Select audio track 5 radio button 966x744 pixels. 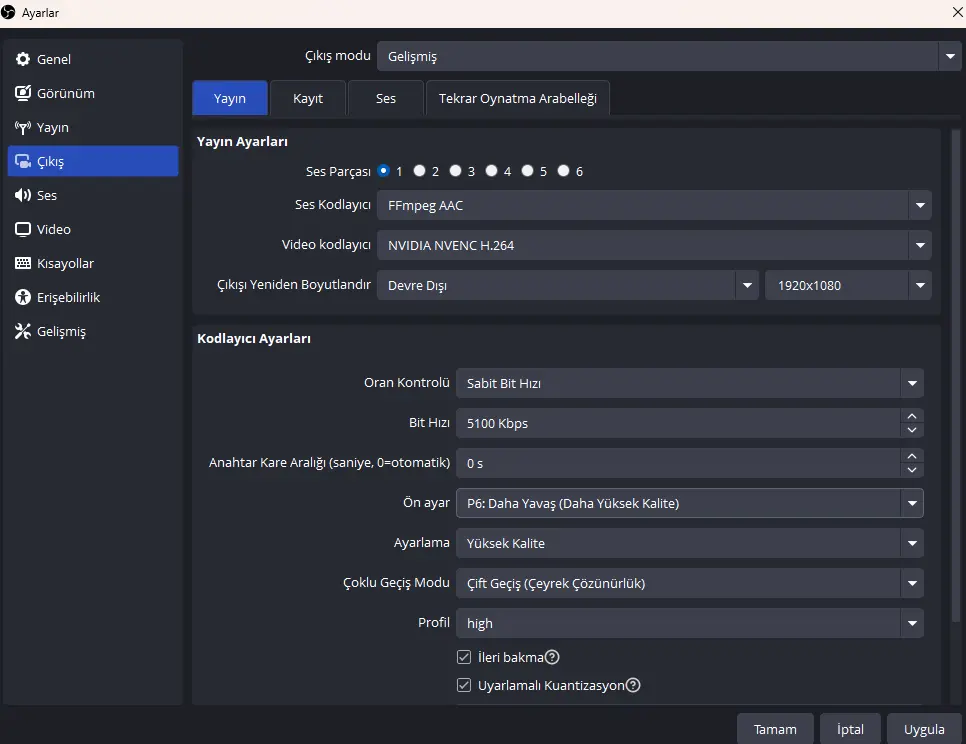[x=527, y=171]
